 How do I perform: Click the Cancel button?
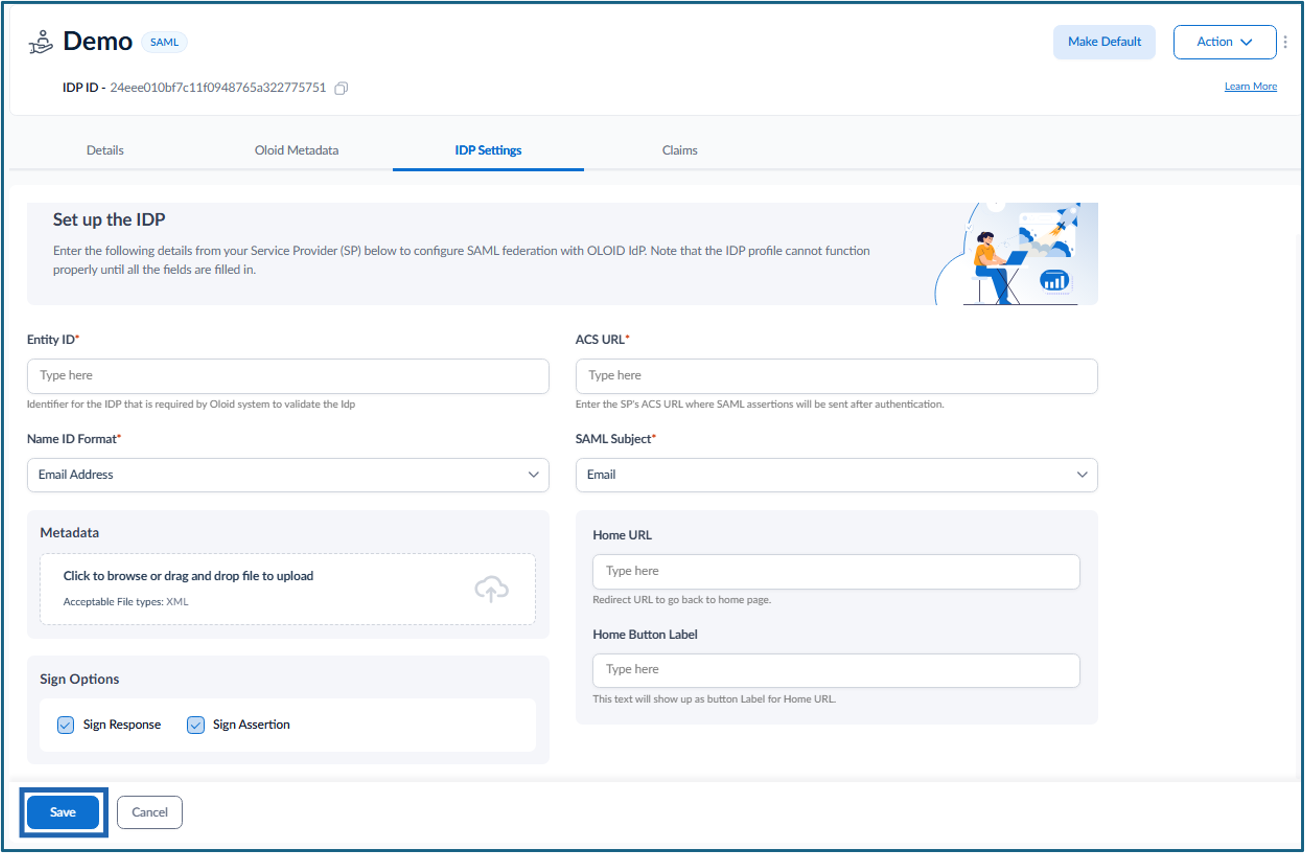tap(150, 812)
